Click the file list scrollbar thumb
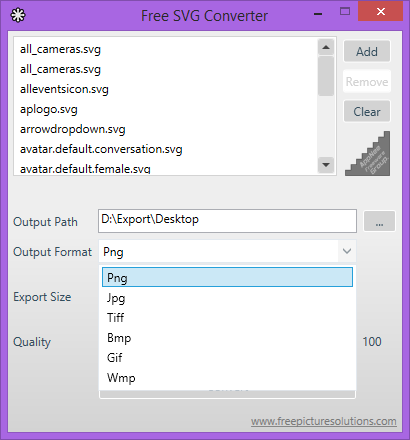 click(x=326, y=76)
